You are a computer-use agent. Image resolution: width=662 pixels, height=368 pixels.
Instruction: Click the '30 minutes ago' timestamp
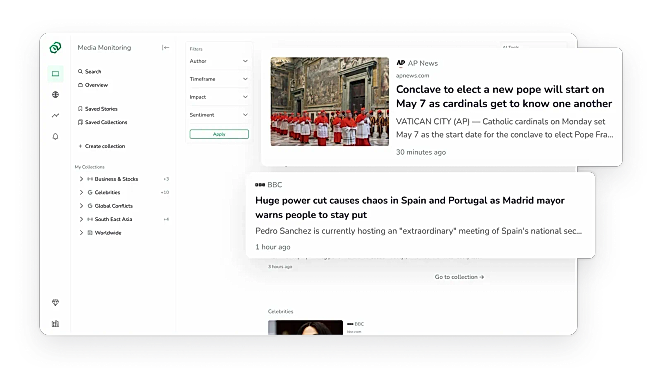421,152
